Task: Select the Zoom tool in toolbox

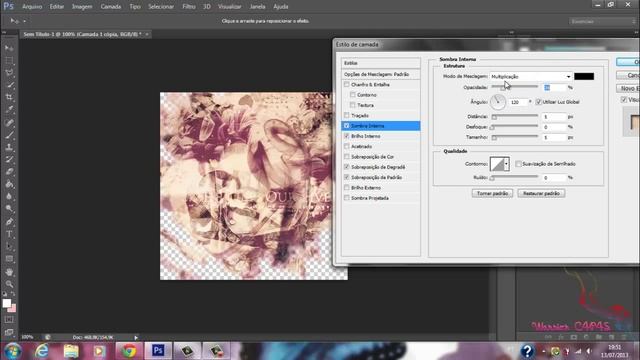Action: pos(9,284)
